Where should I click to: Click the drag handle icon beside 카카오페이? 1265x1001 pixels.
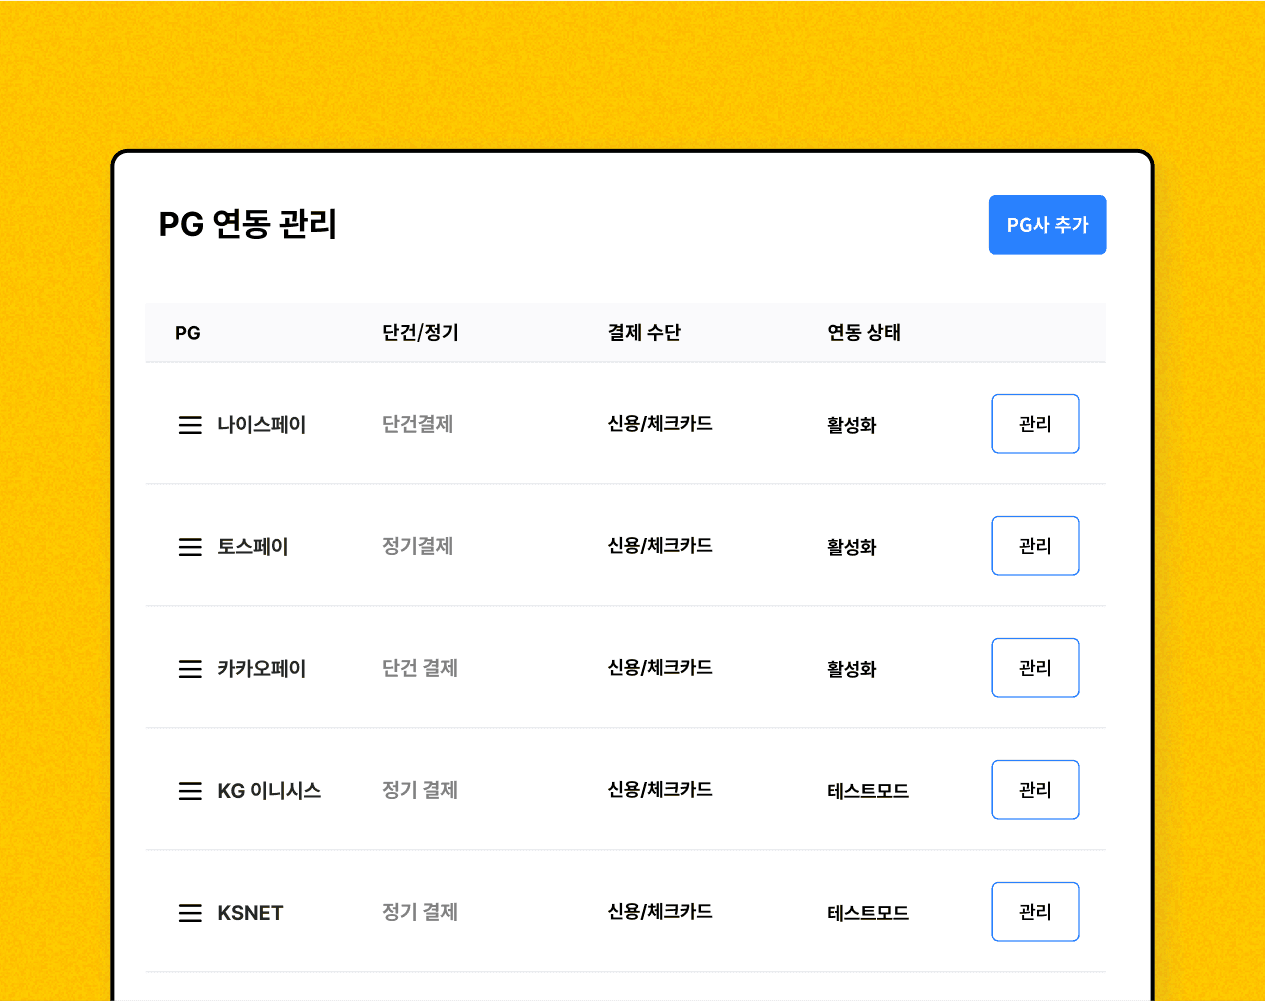tap(190, 669)
